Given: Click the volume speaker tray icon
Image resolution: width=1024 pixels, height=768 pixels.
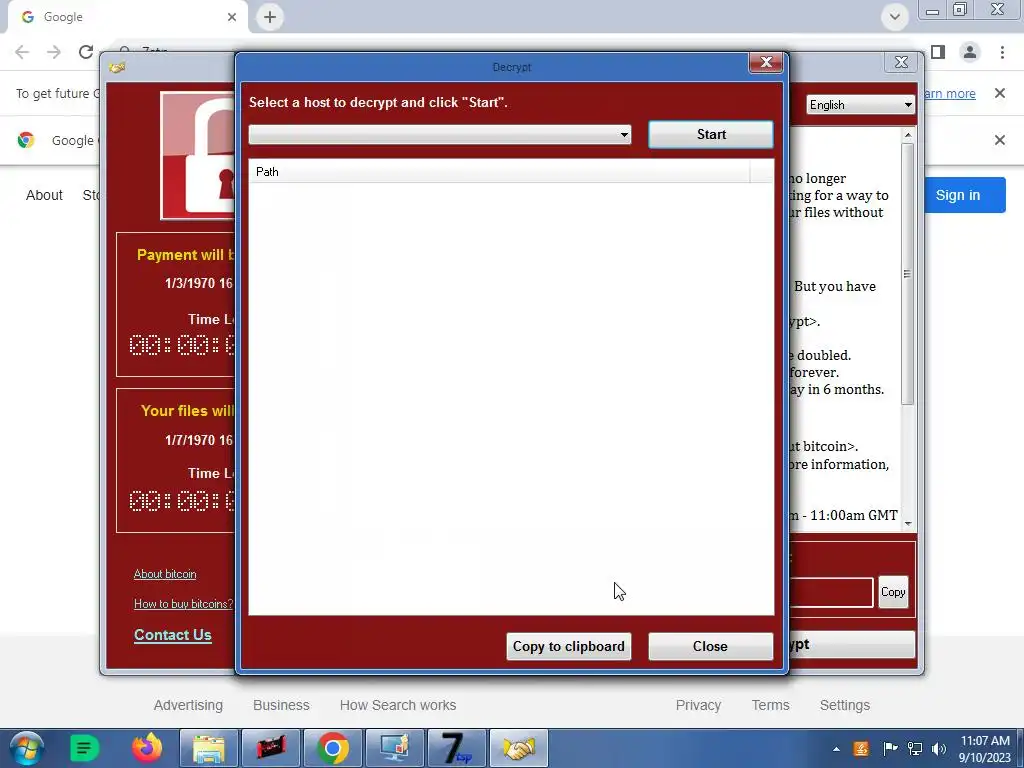Looking at the screenshot, I should point(938,749).
